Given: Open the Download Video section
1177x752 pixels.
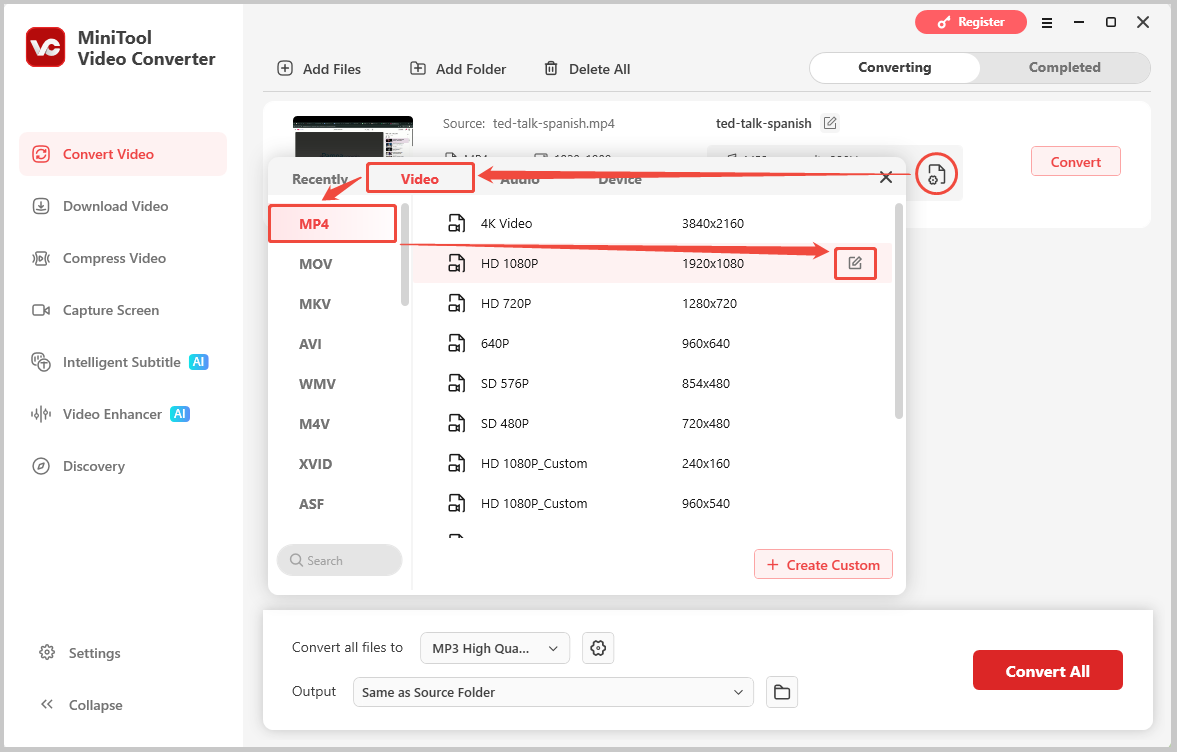Looking at the screenshot, I should click(100, 206).
